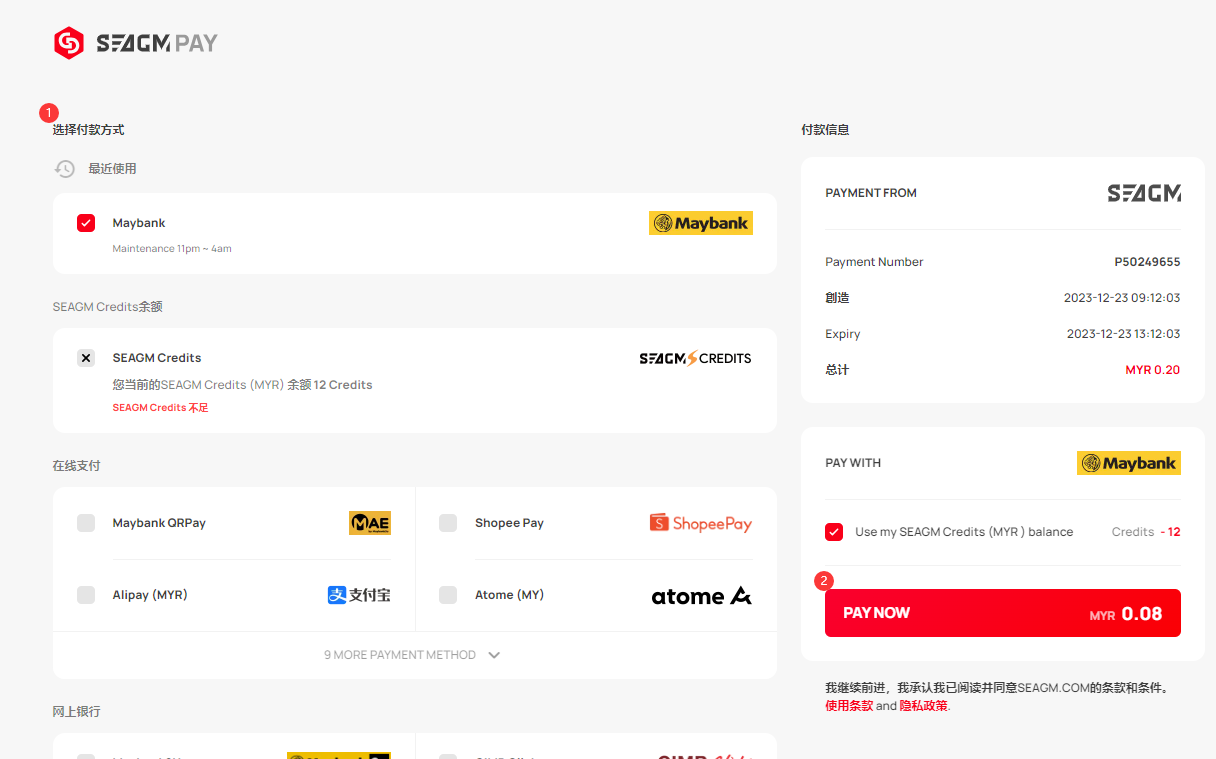Viewport: 1216px width, 759px height.
Task: Toggle the Maybank payment checkbox
Action: (x=86, y=223)
